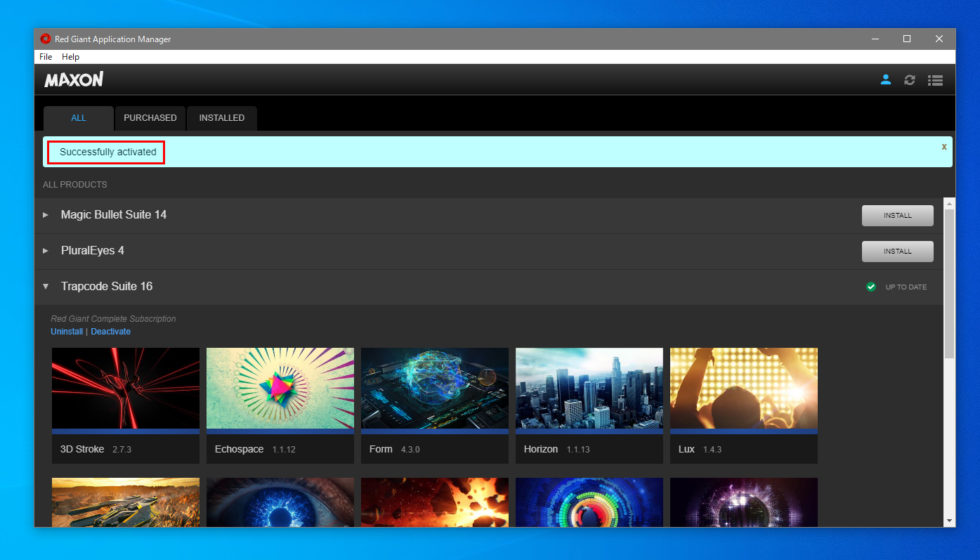The width and height of the screenshot is (980, 560).
Task: Switch to the PURCHASED tab
Action: coord(150,118)
